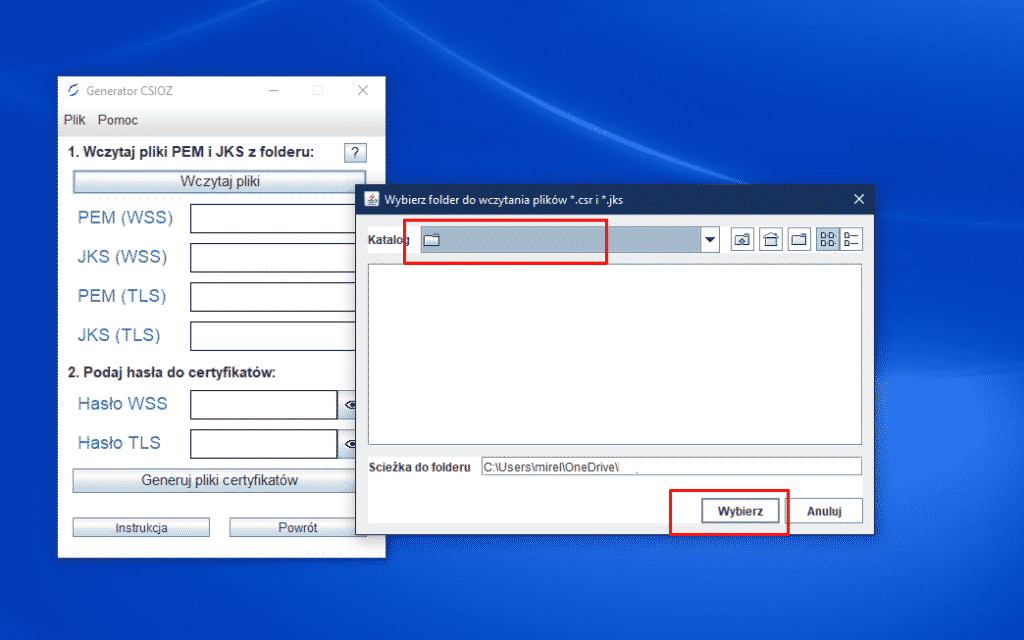Show Hasło WSS password with eye icon
1024x640 pixels.
pyautogui.click(x=347, y=405)
